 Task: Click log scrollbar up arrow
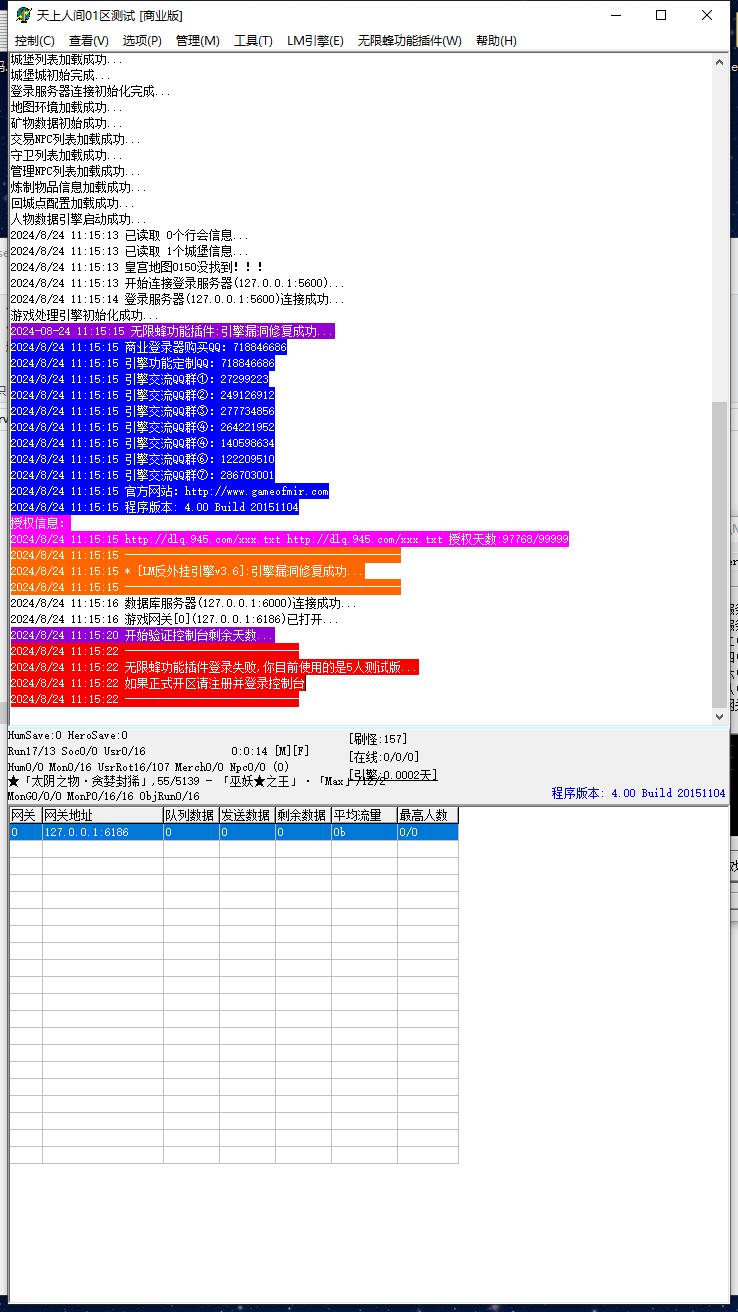pos(720,62)
